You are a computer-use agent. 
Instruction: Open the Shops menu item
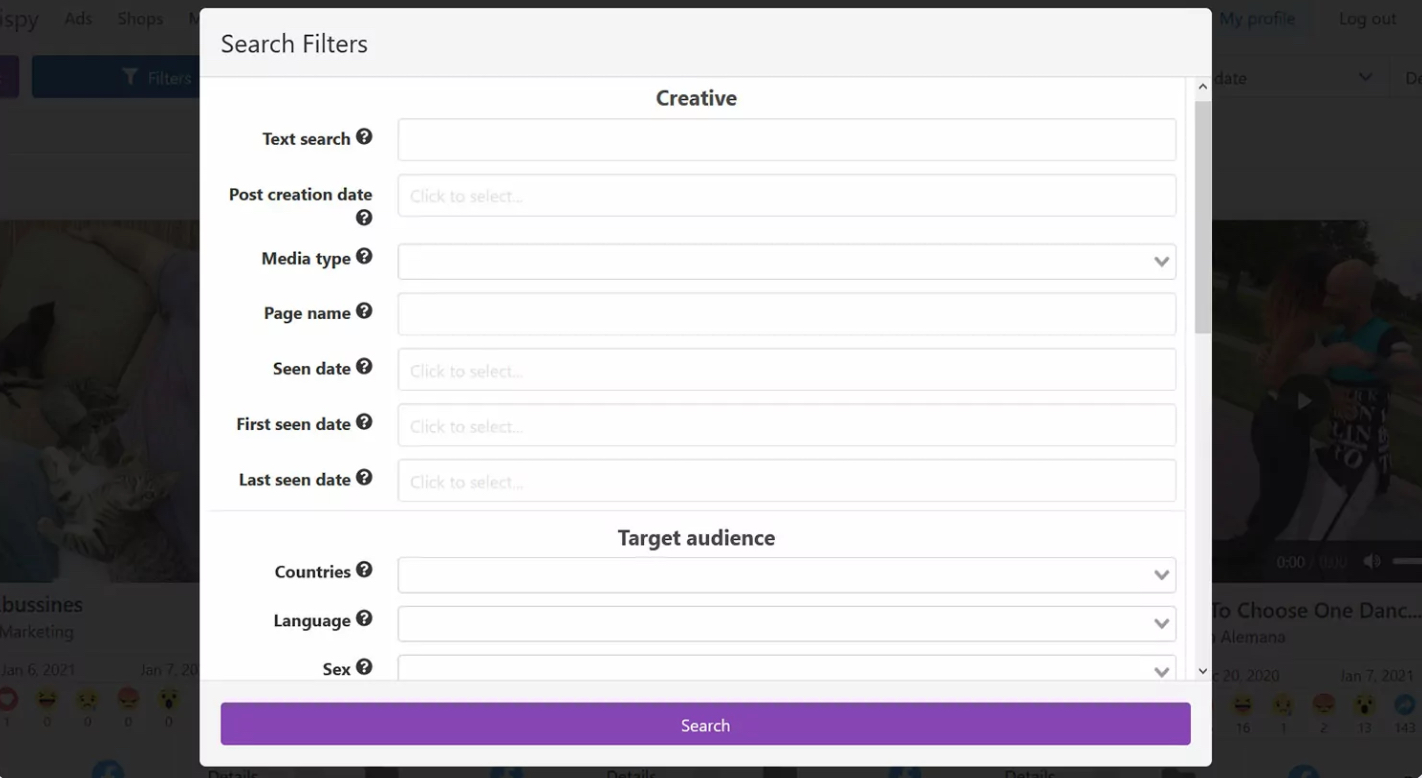coord(140,18)
